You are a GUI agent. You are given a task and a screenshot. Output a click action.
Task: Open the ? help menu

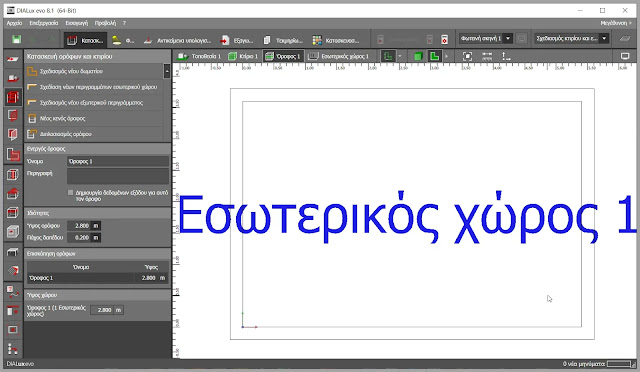click(124, 23)
